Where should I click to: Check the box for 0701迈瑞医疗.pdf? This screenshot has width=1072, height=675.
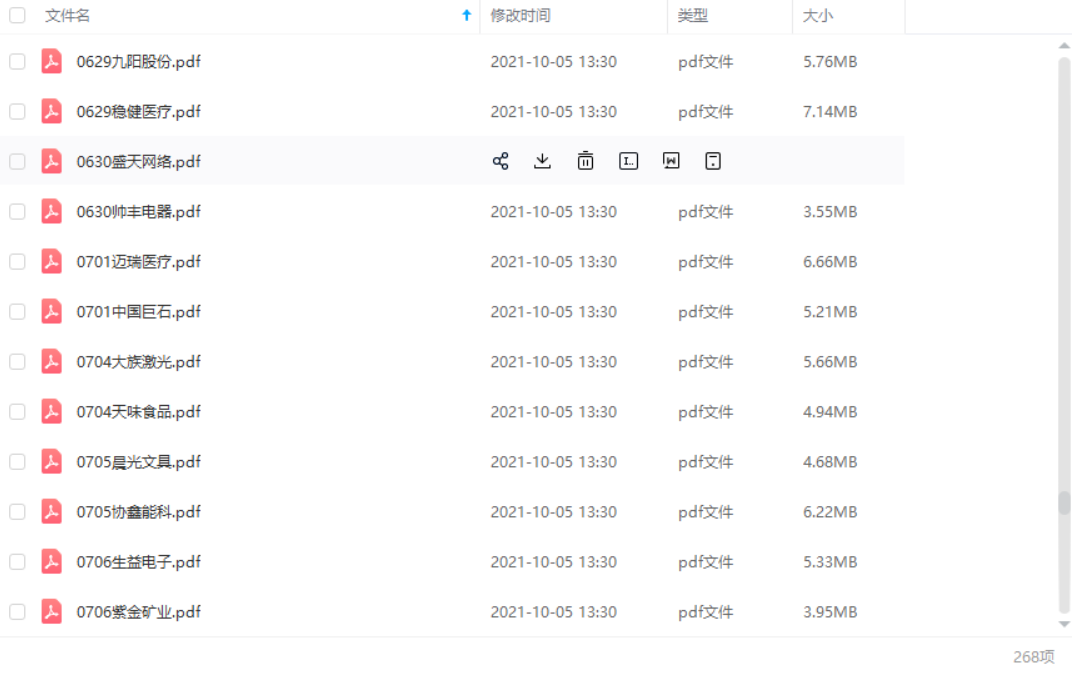(18, 262)
